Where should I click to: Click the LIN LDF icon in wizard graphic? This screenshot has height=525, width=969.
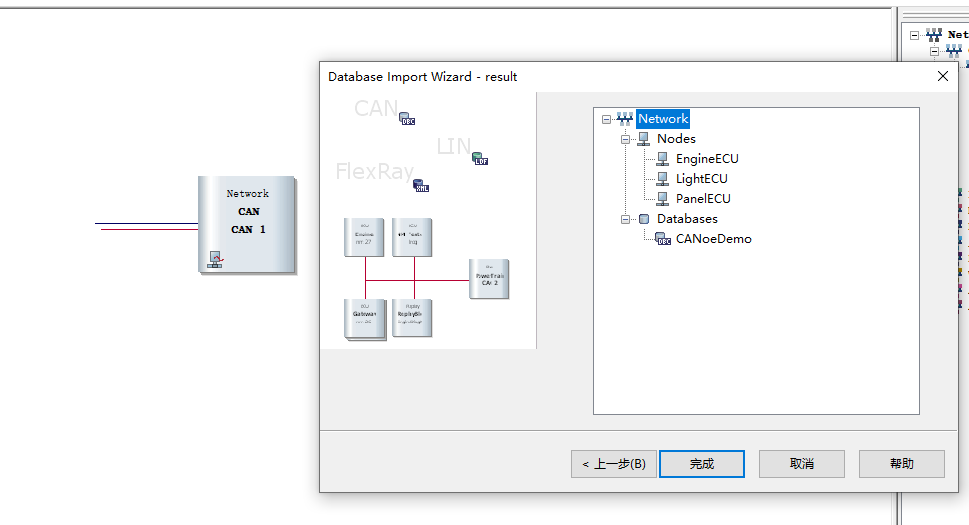[x=480, y=159]
